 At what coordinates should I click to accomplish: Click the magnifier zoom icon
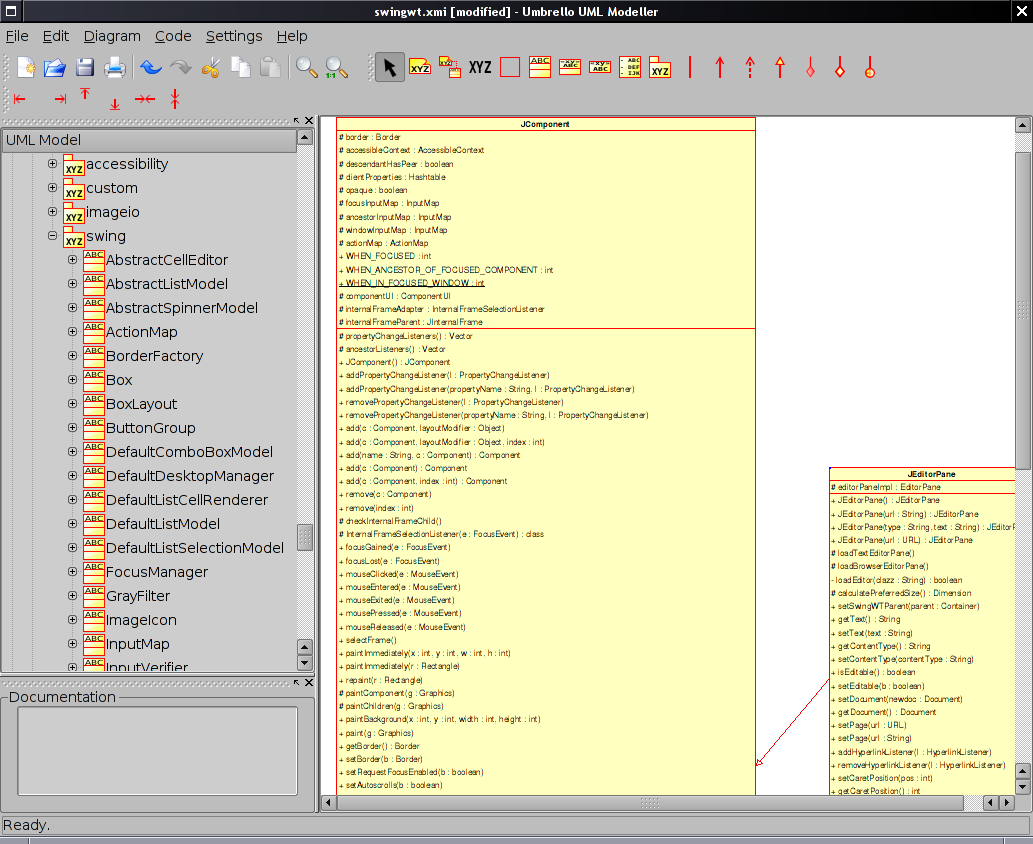pos(306,67)
